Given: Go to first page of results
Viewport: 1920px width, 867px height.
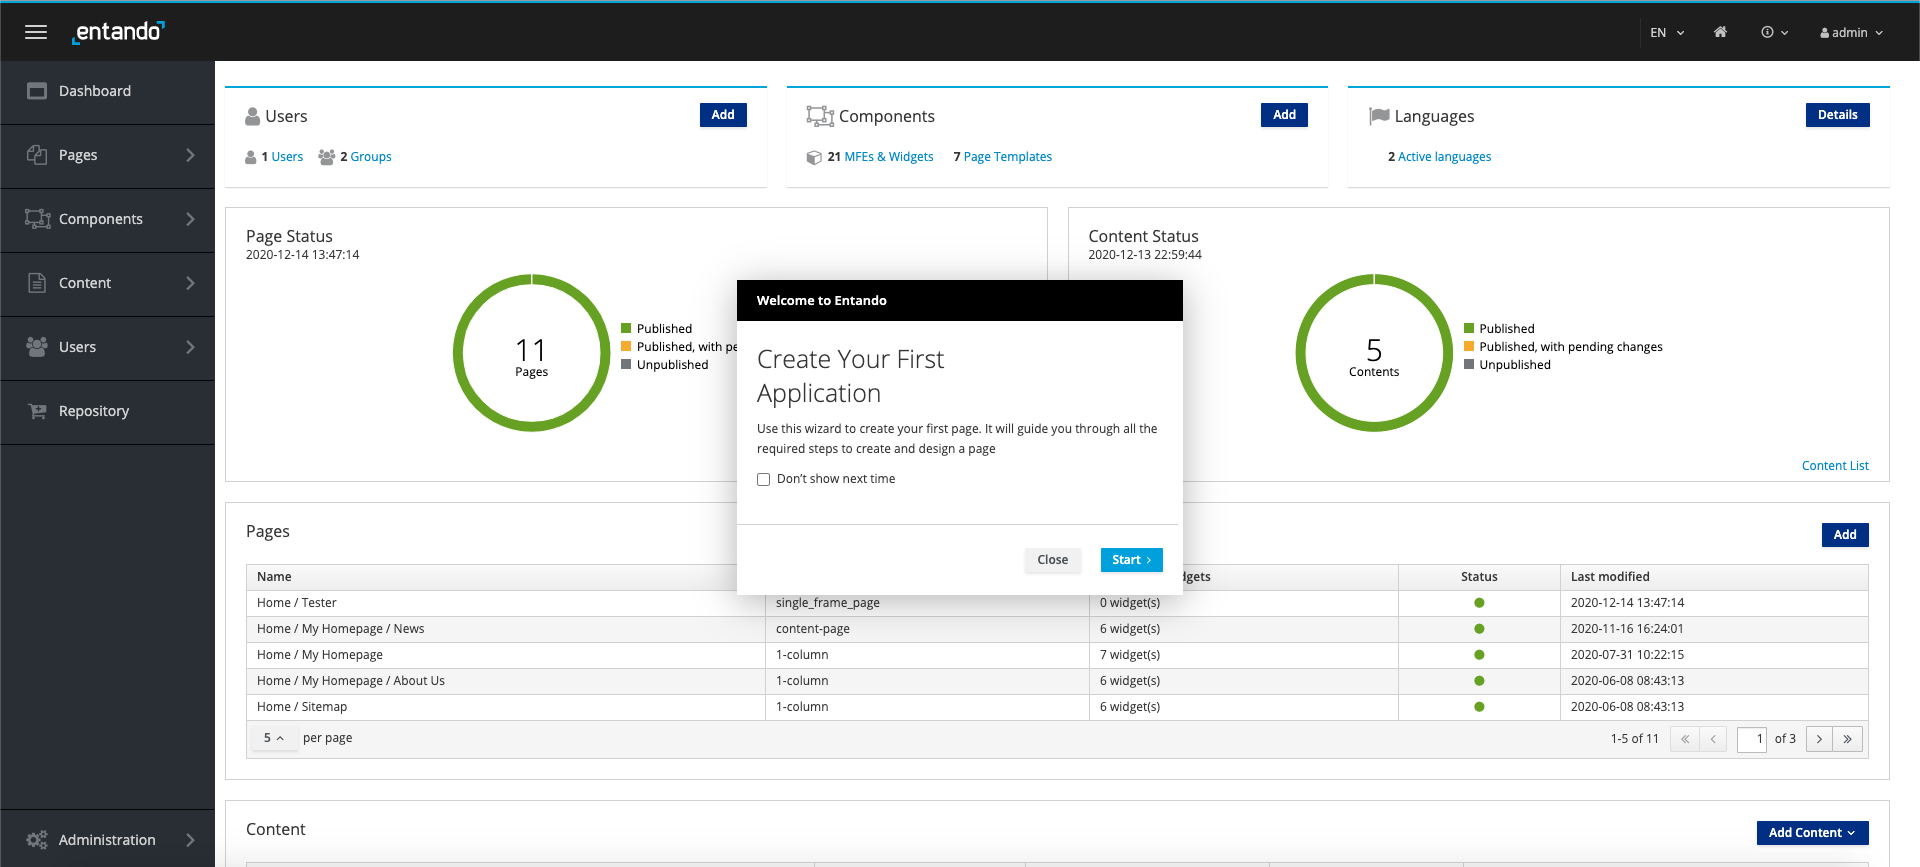Looking at the screenshot, I should 1685,740.
